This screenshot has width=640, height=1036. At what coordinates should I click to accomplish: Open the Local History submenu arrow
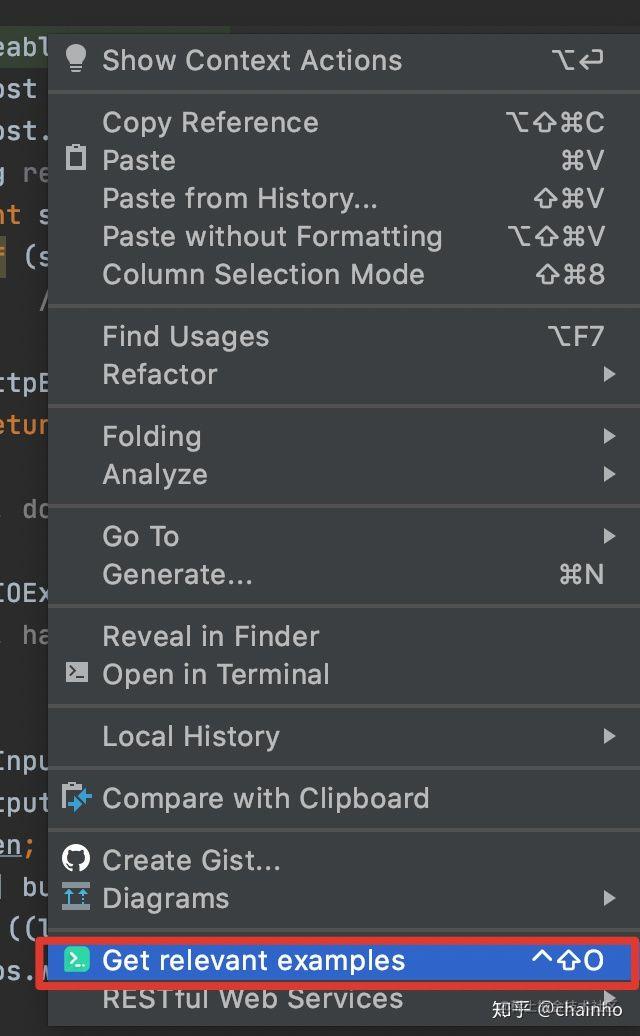point(609,735)
